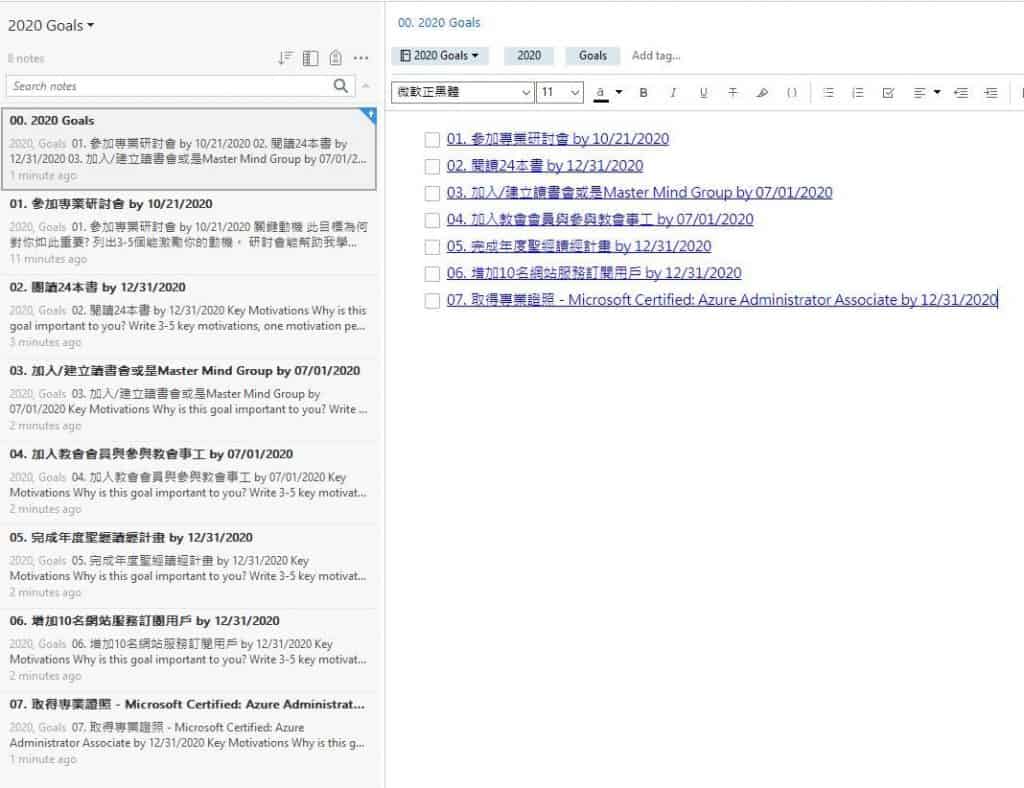1024x788 pixels.
Task: Check off goal 07 Azure Administrator Associate
Action: point(432,301)
